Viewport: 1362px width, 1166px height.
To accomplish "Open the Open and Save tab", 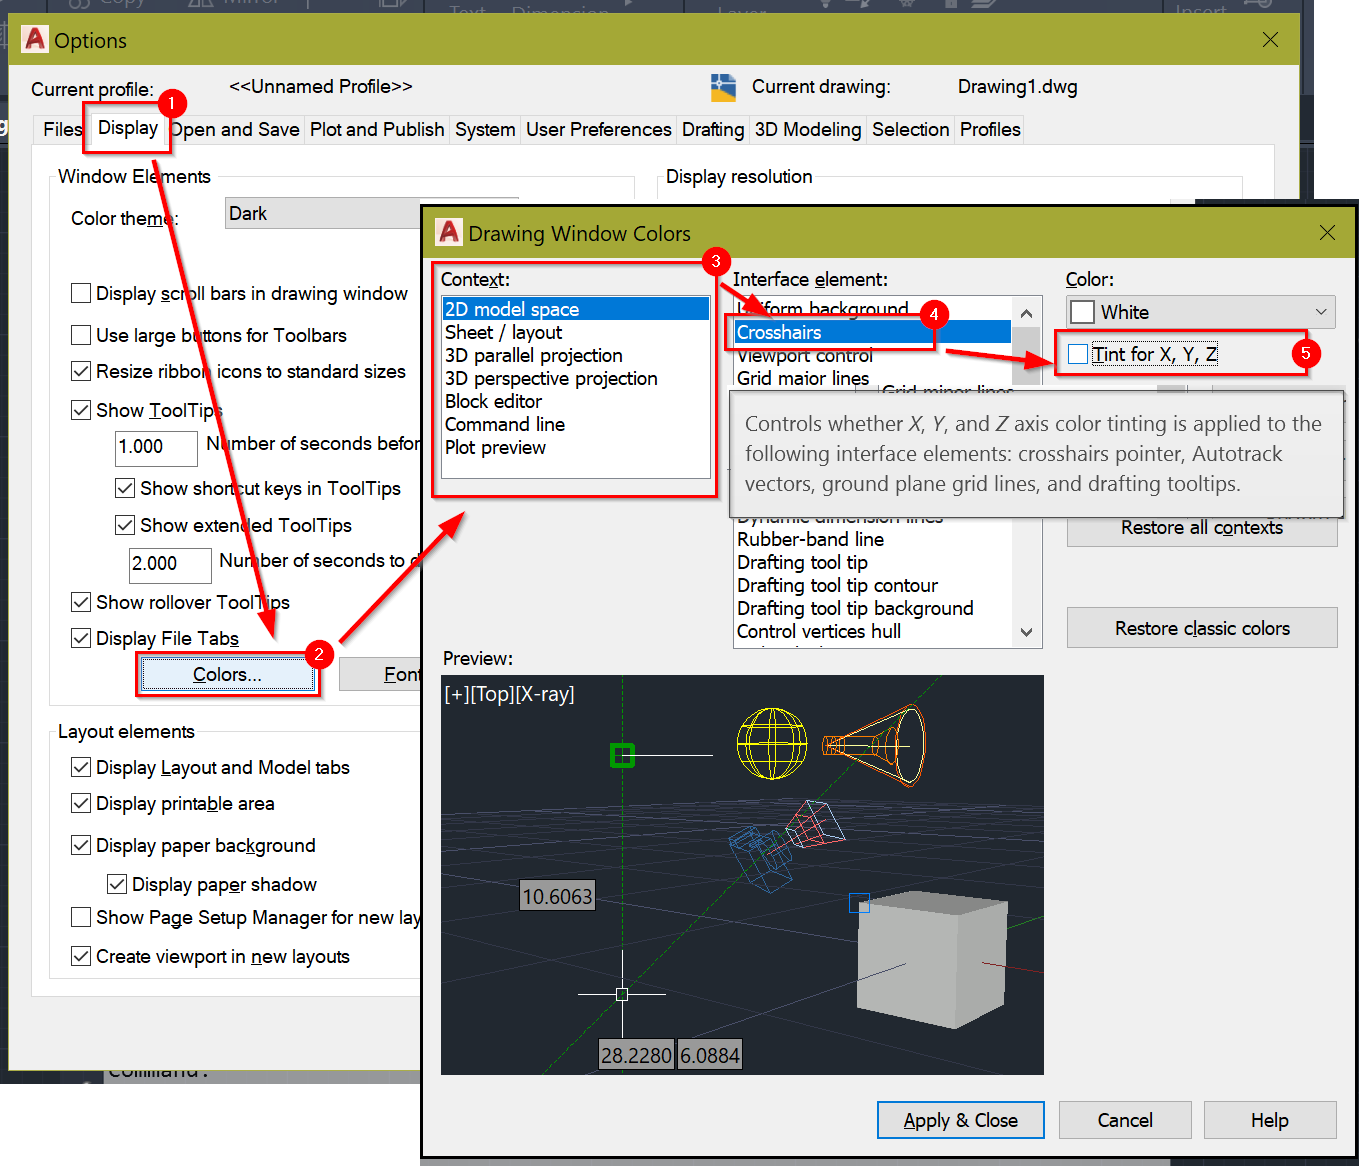I will (235, 130).
